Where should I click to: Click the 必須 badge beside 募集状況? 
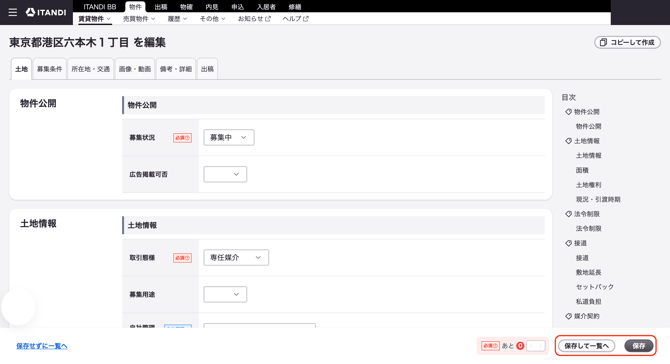click(182, 138)
